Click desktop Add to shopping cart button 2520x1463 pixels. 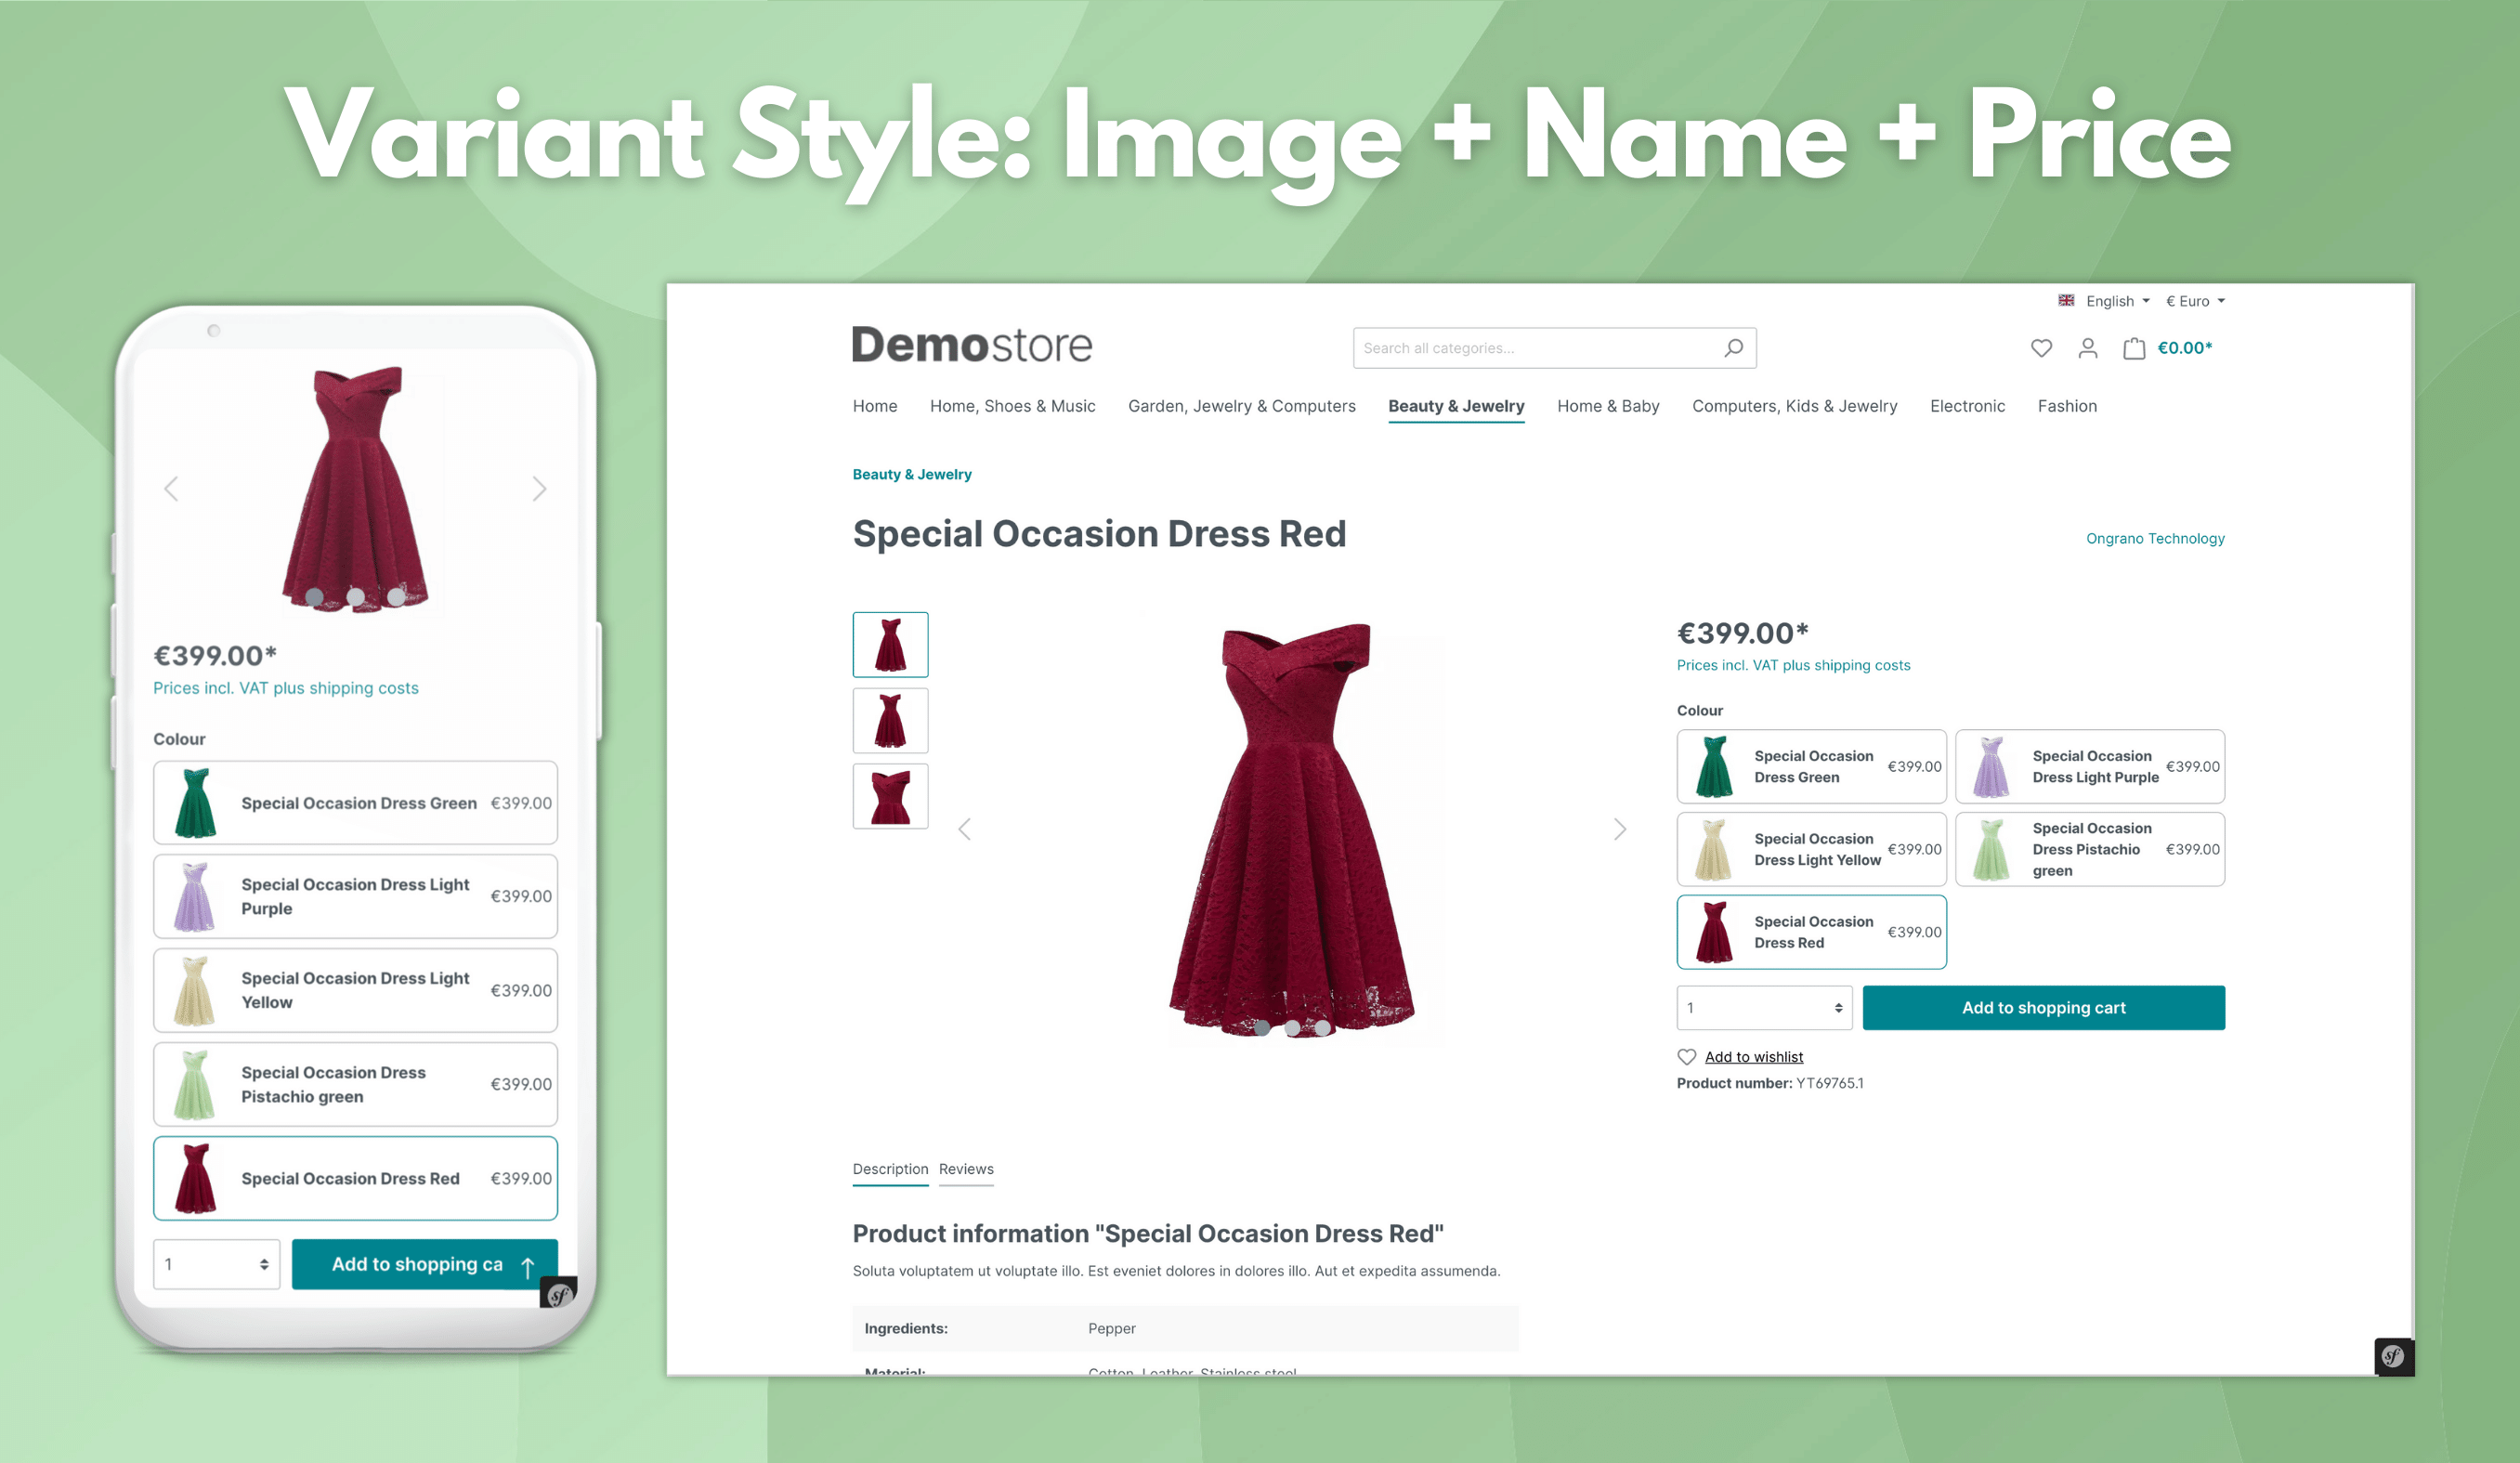(2043, 1008)
